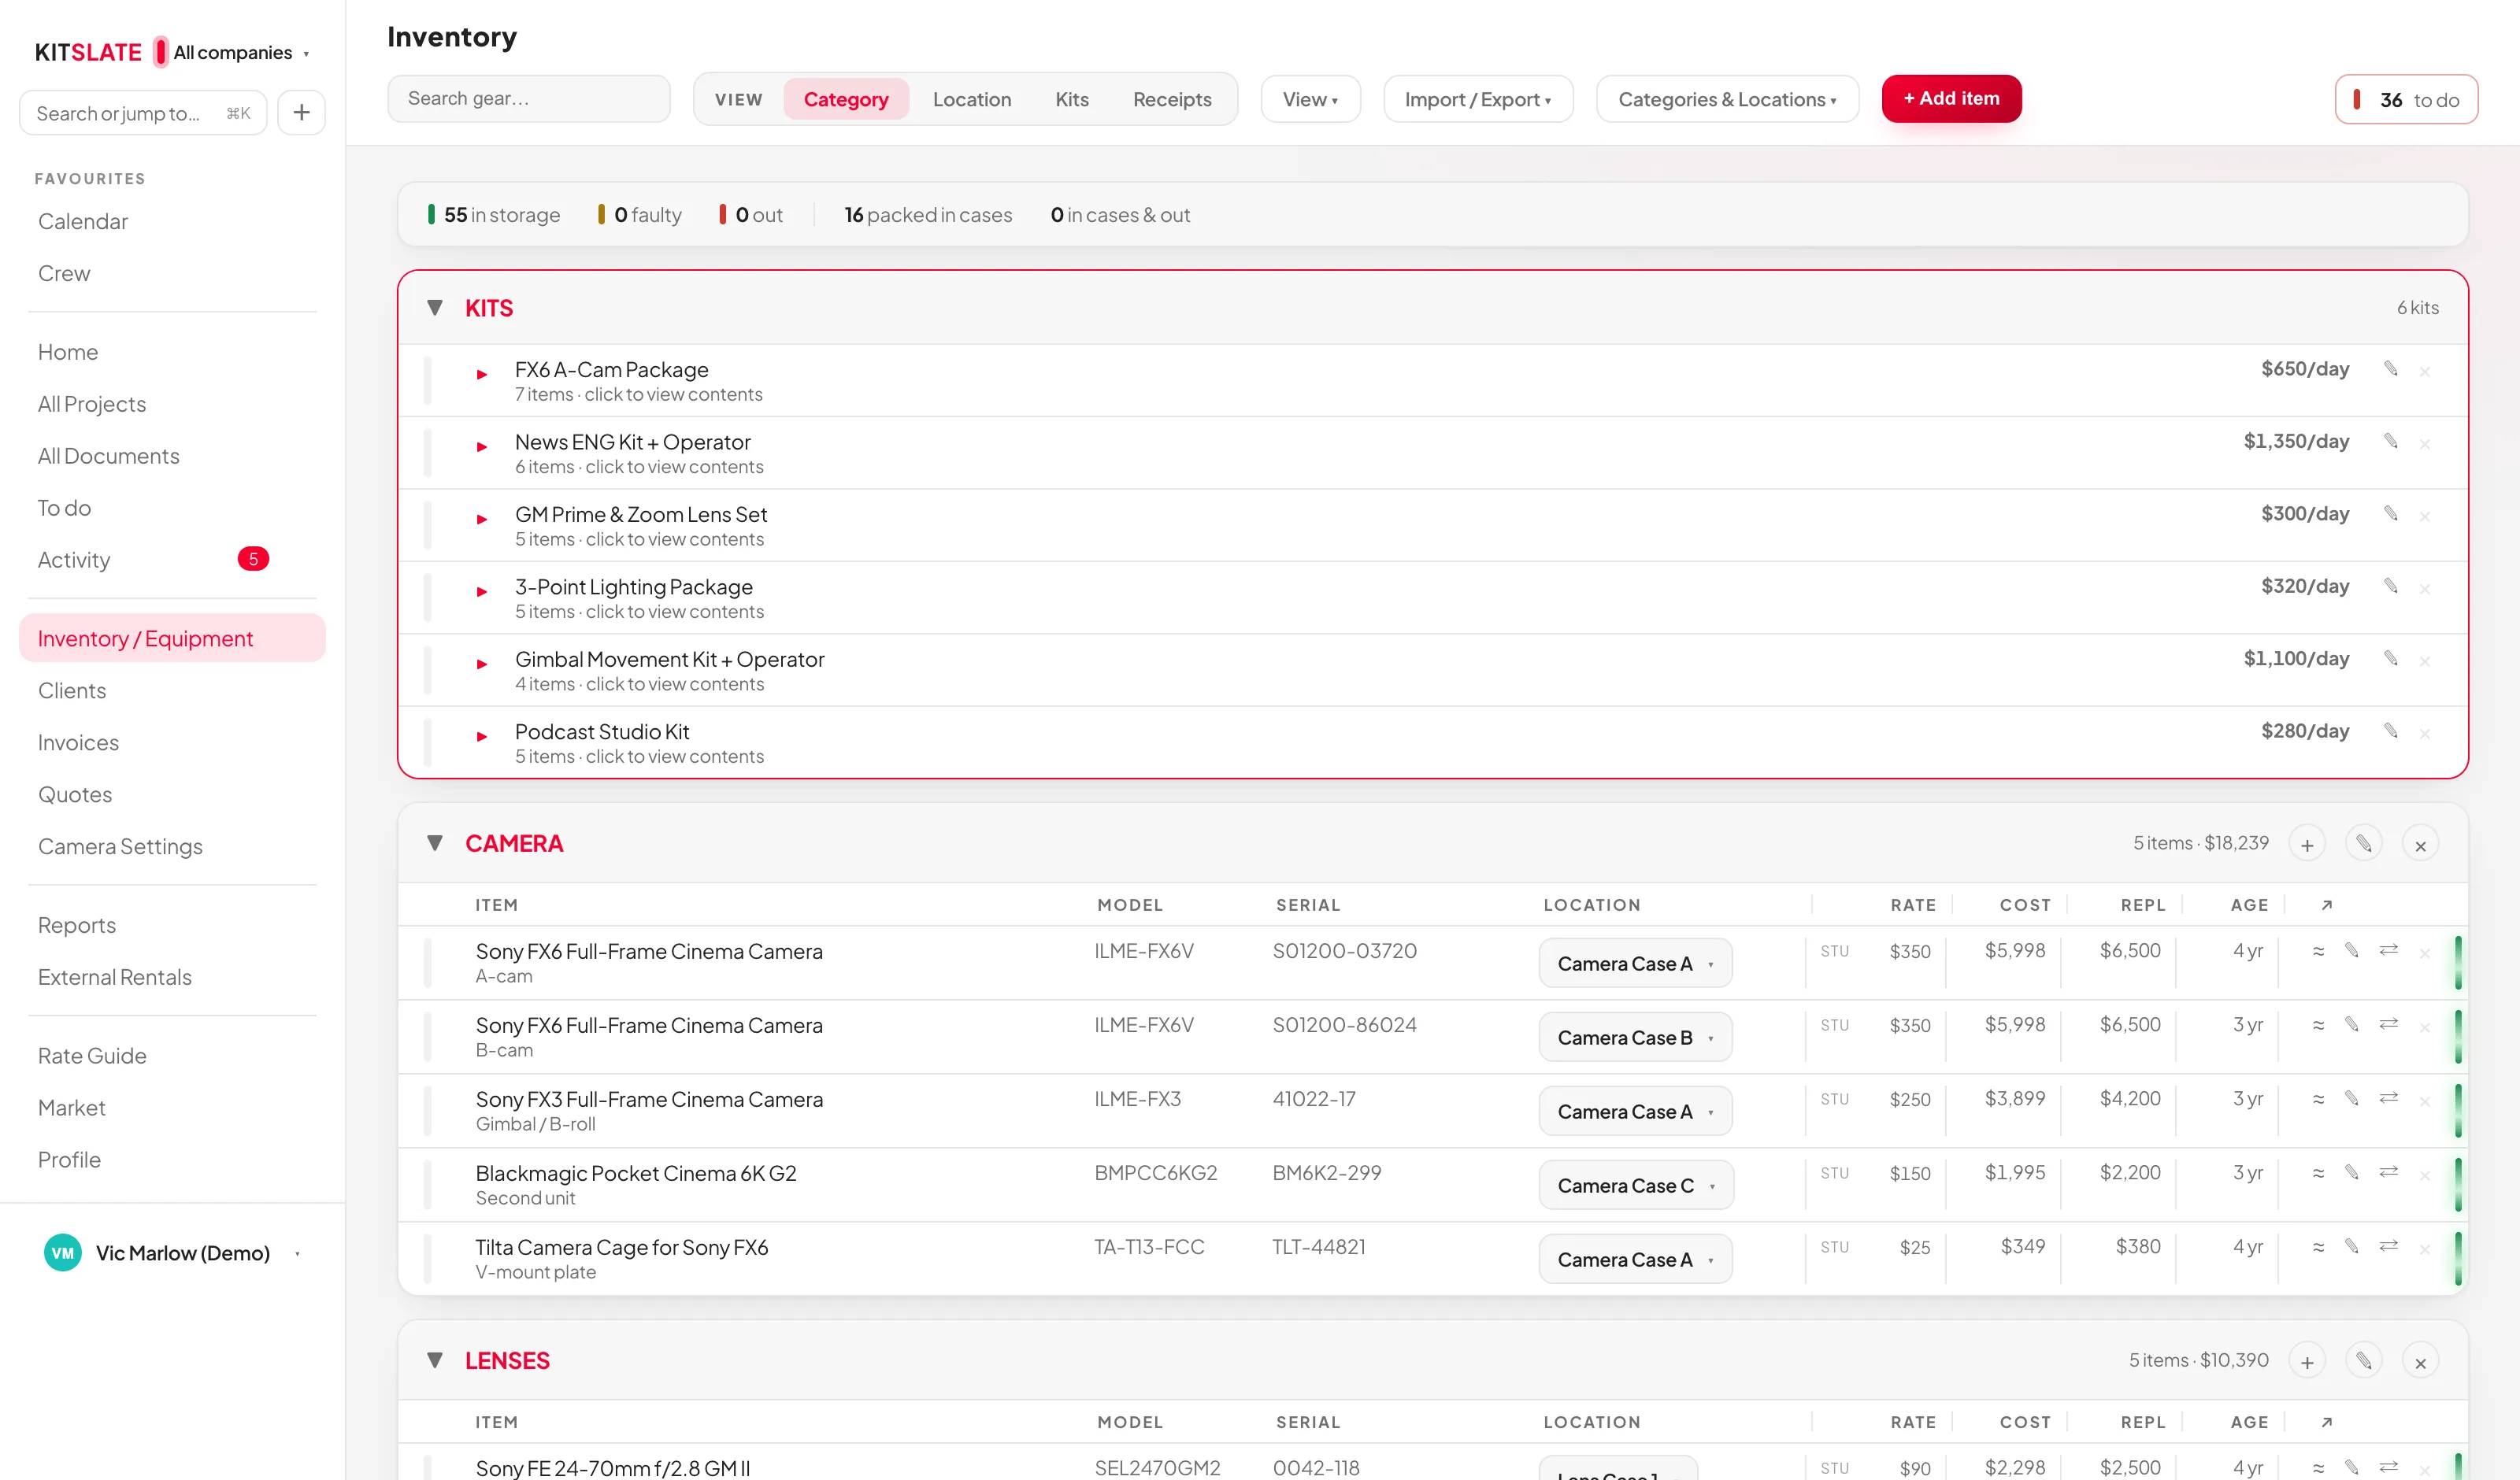The height and width of the screenshot is (1480, 2520).
Task: Filter by 0 faulty items
Action: 640,215
